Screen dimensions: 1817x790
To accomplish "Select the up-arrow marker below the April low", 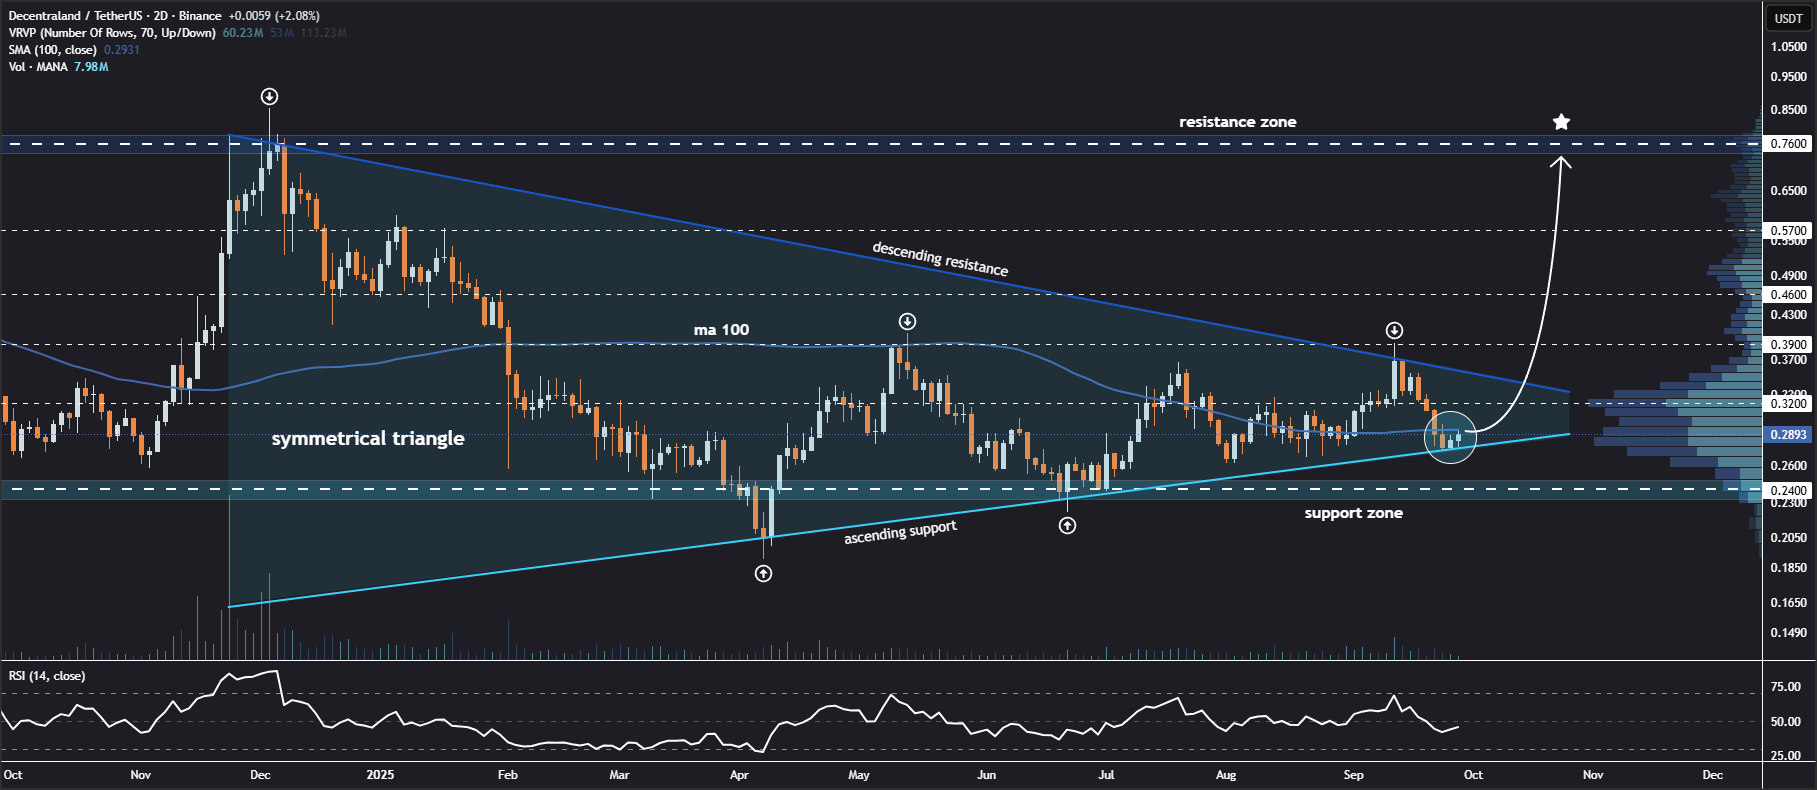I will click(x=763, y=574).
